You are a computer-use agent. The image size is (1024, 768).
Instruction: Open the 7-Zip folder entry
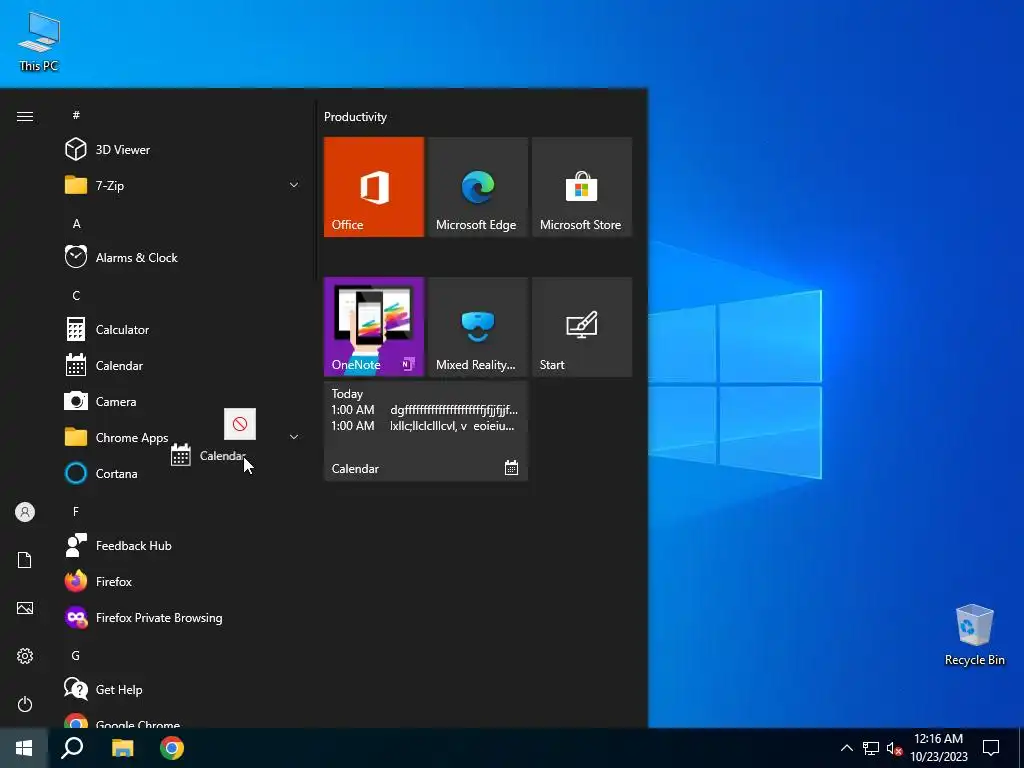tap(180, 185)
